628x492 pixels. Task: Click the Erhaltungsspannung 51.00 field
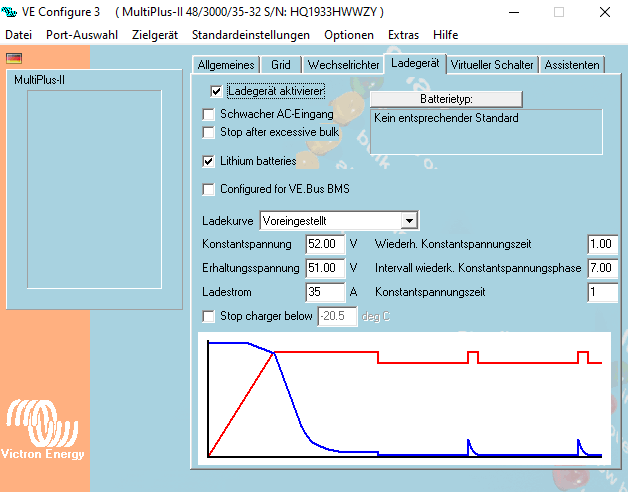(x=325, y=268)
